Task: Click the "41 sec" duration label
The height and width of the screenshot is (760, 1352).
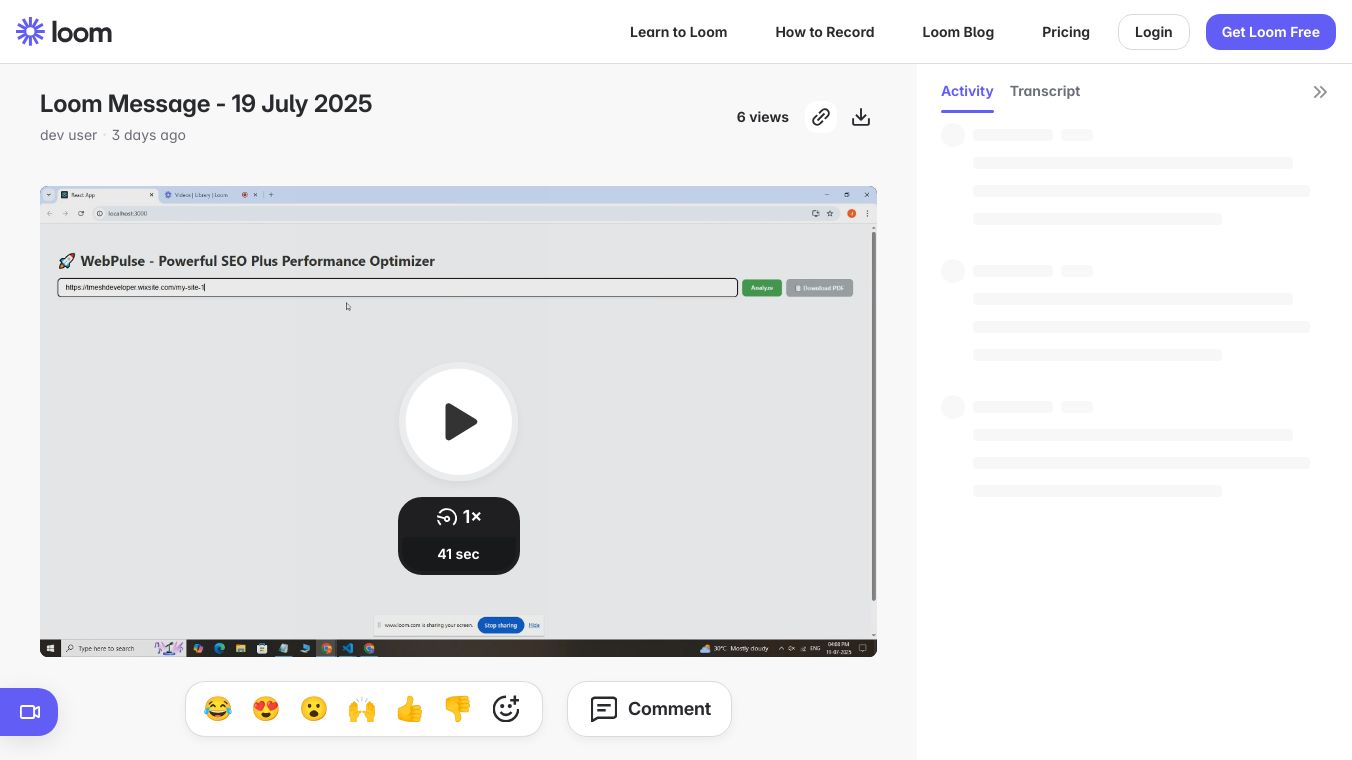Action: coord(459,554)
